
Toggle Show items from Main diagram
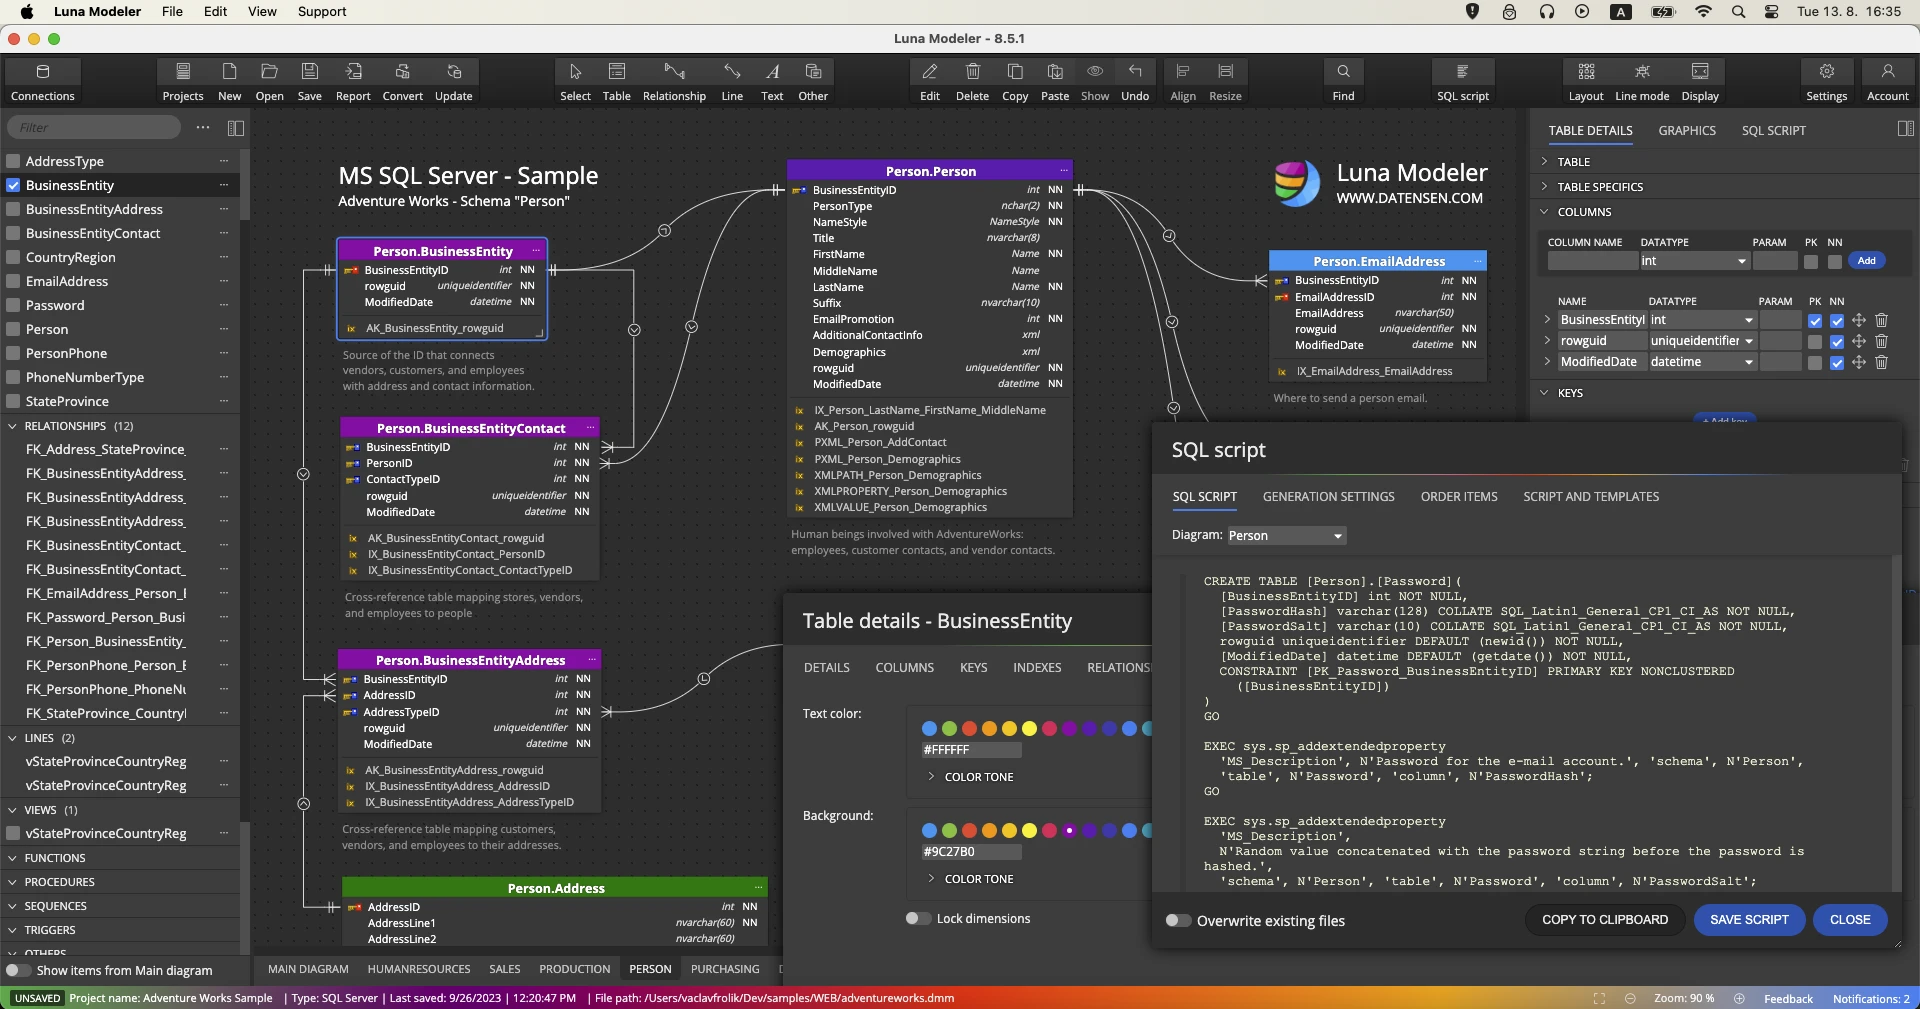pos(18,970)
